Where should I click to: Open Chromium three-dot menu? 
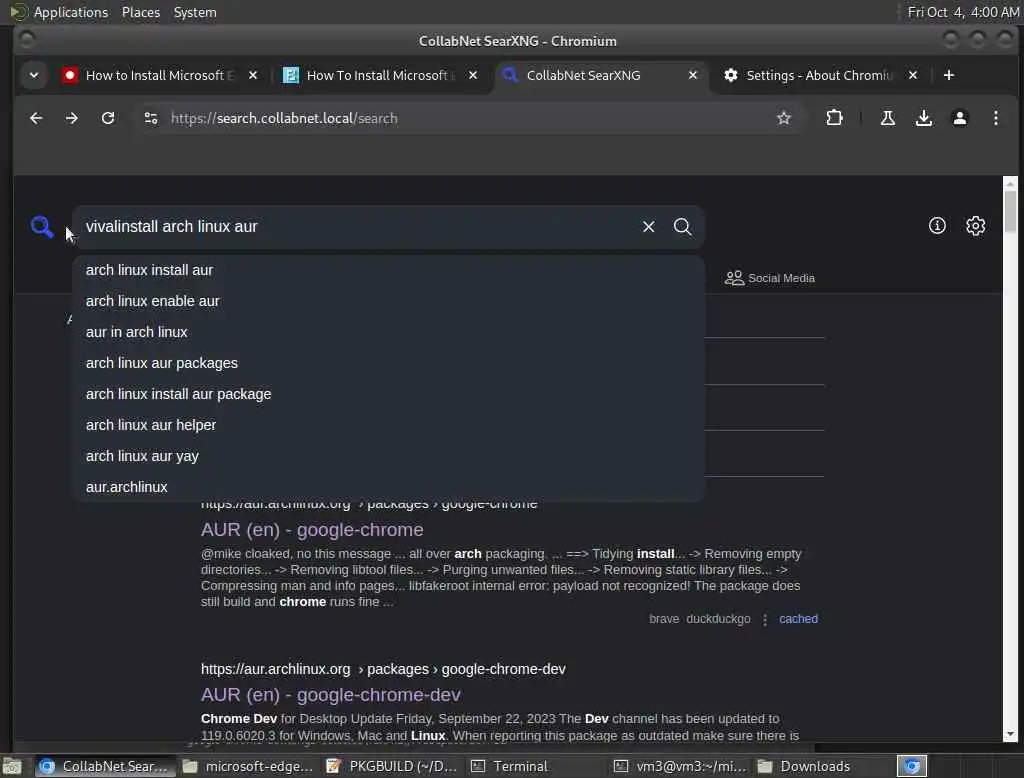[x=995, y=118]
